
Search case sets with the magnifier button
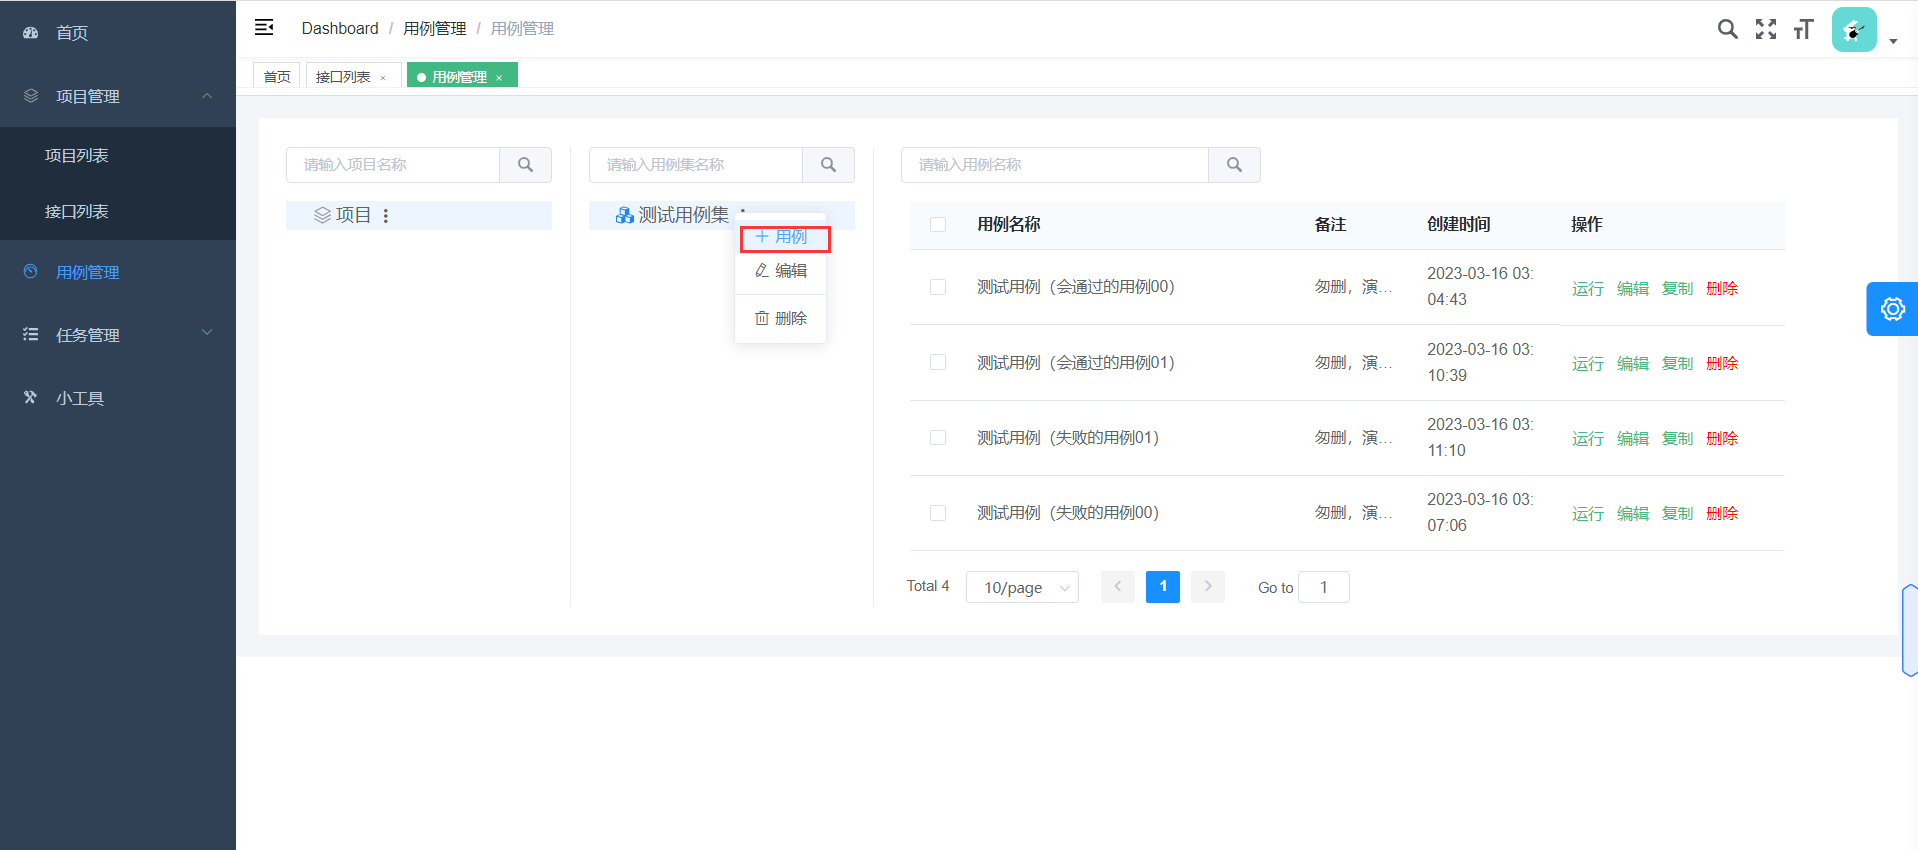pos(828,165)
